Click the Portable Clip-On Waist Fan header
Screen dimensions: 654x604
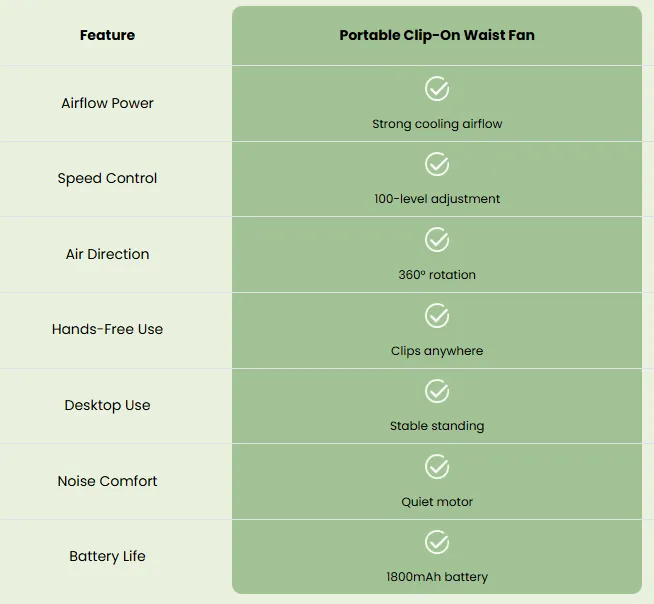[437, 35]
